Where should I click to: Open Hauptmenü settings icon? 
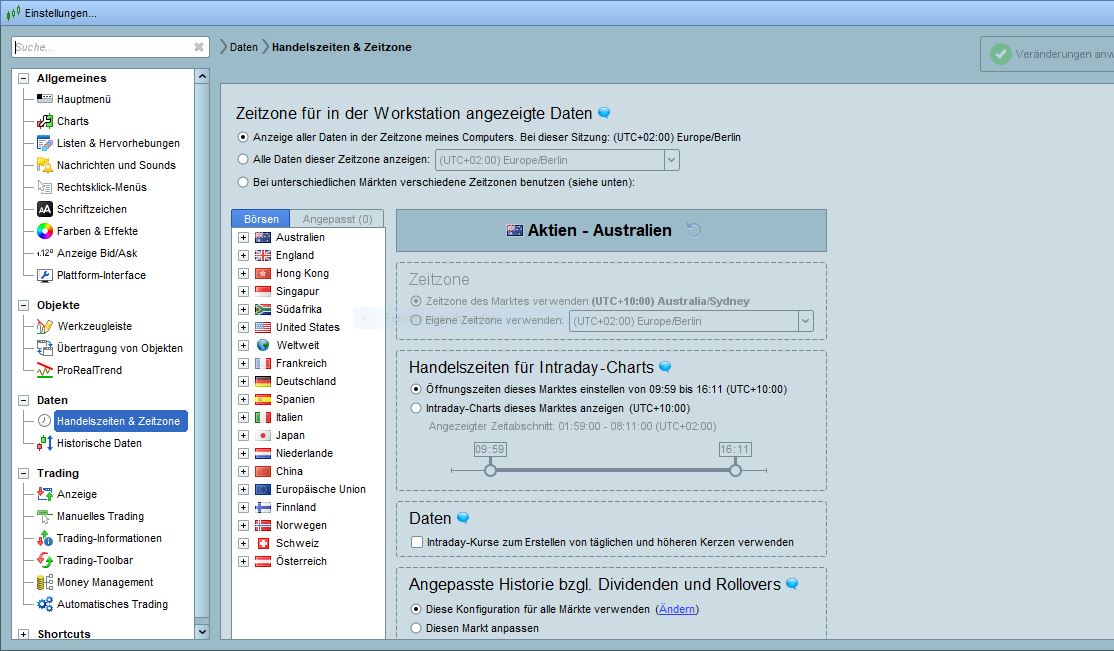pyautogui.click(x=45, y=99)
